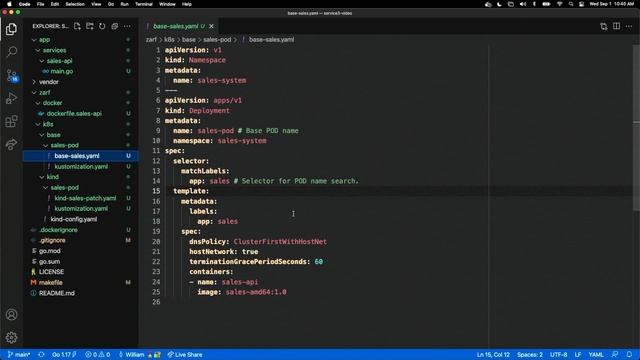
Task: Change language mode via YAML indicator
Action: tap(596, 354)
